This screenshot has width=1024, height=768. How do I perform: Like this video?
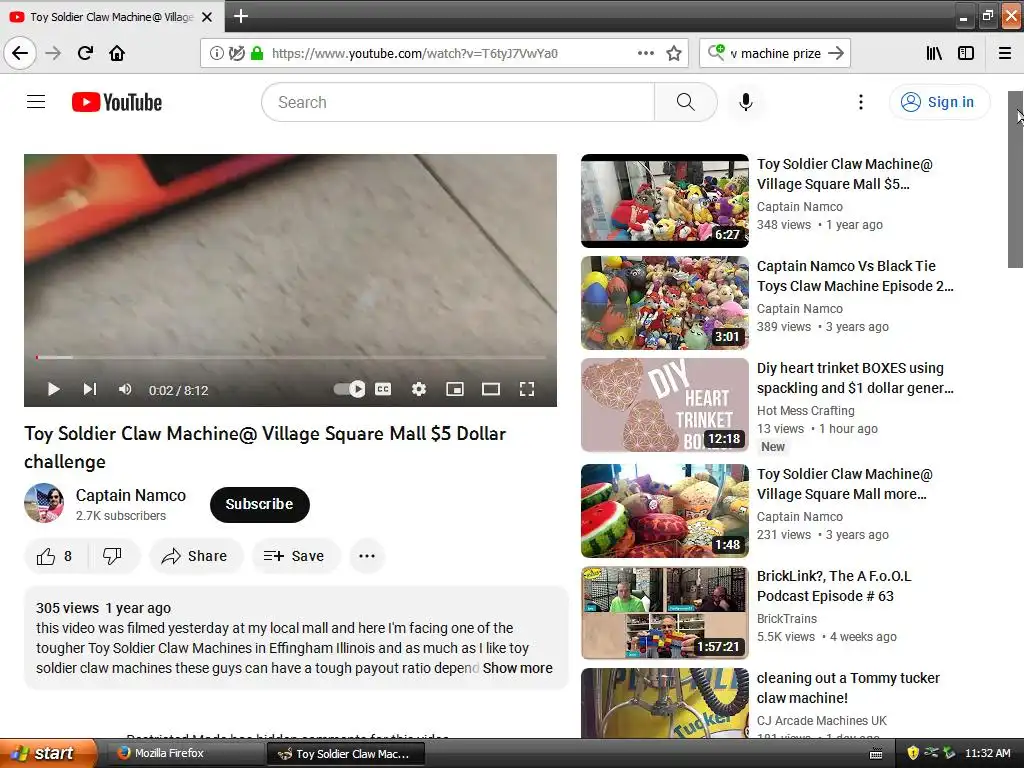click(x=55, y=556)
